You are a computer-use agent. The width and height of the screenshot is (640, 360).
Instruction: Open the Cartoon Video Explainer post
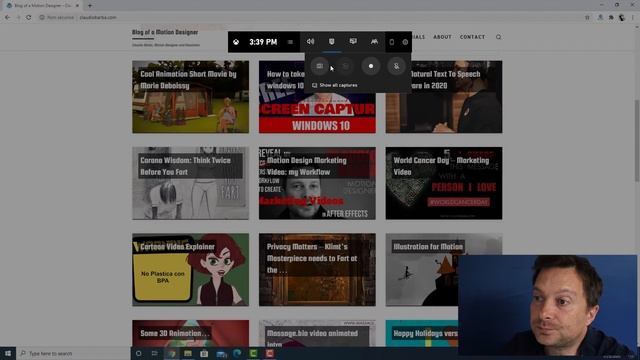190,270
